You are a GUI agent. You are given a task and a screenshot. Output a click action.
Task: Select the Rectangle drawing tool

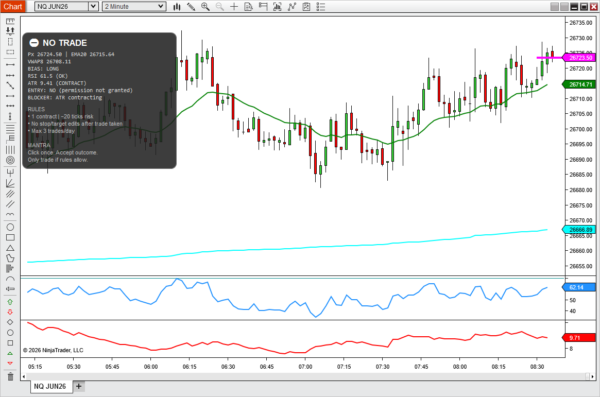click(x=10, y=238)
